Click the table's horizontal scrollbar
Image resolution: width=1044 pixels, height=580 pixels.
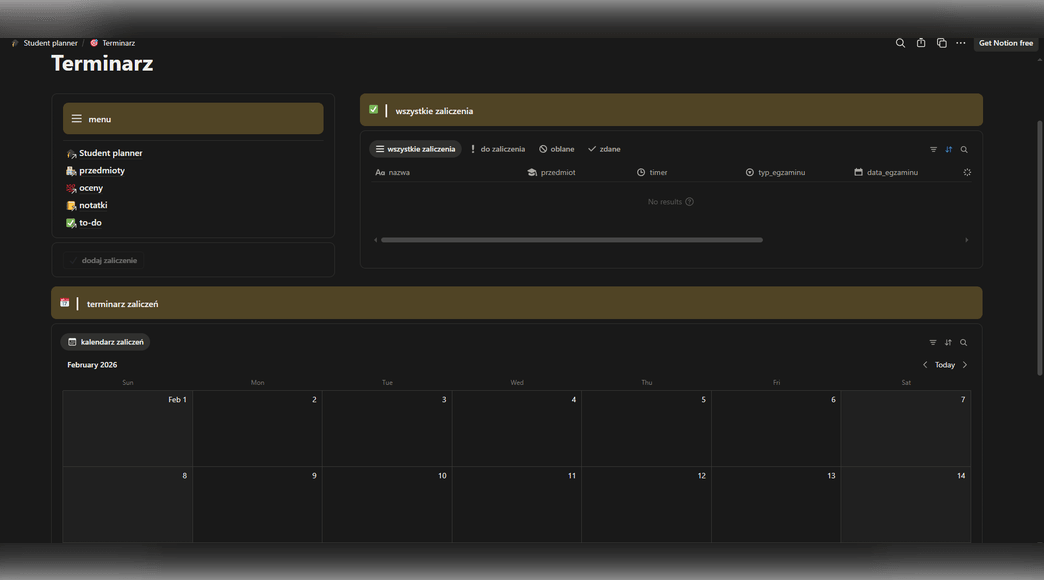[x=571, y=240]
